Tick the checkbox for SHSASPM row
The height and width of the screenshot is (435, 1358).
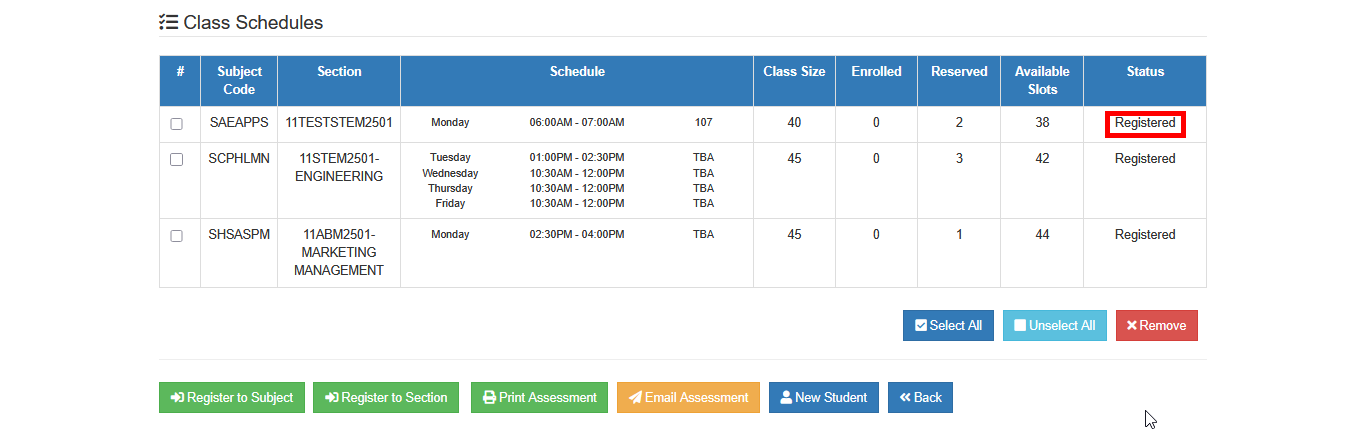pyautogui.click(x=177, y=236)
